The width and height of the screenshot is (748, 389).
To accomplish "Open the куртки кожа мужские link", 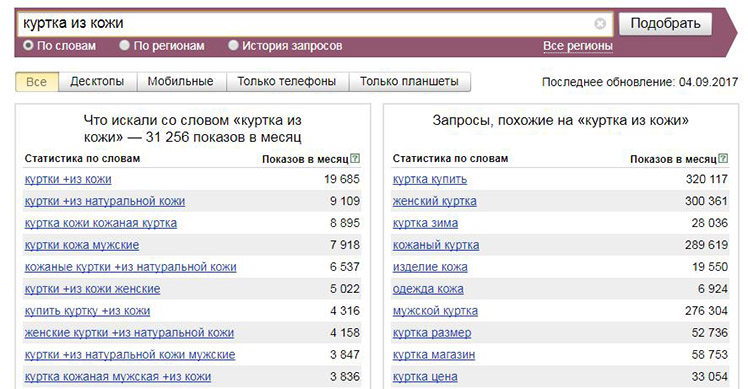I will pyautogui.click(x=82, y=245).
